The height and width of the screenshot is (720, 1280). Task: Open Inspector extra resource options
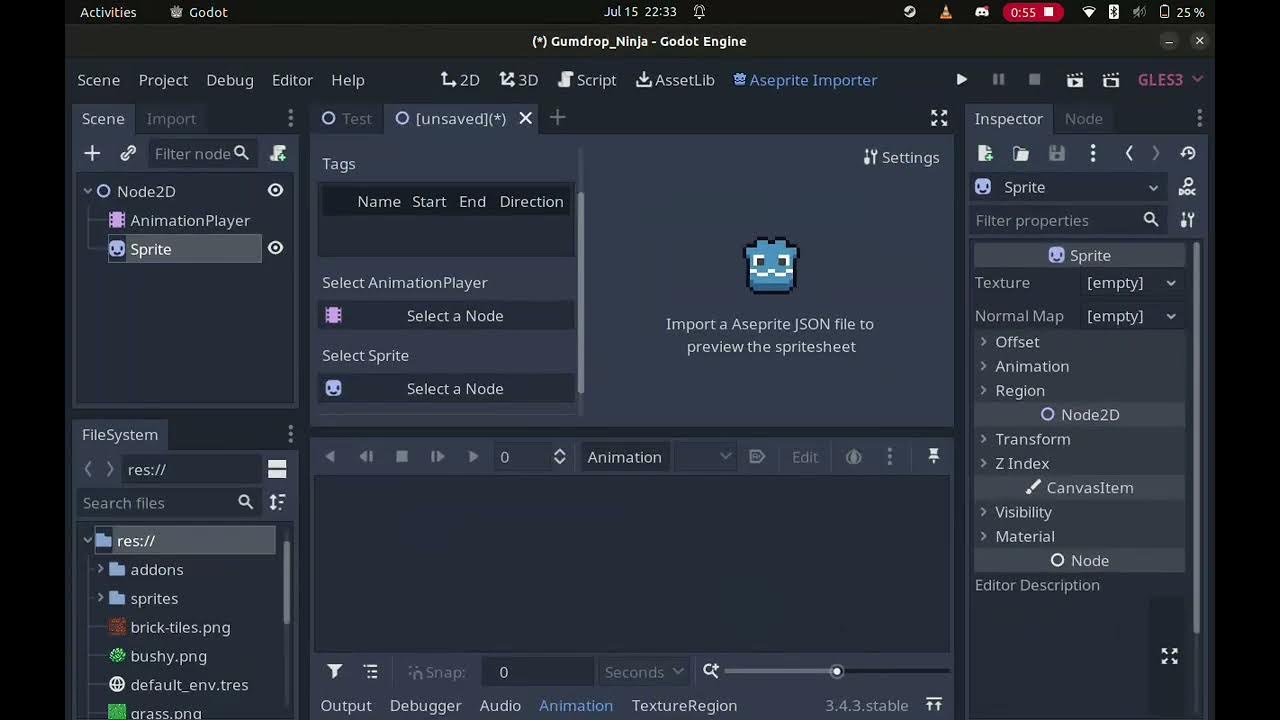[x=1093, y=153]
